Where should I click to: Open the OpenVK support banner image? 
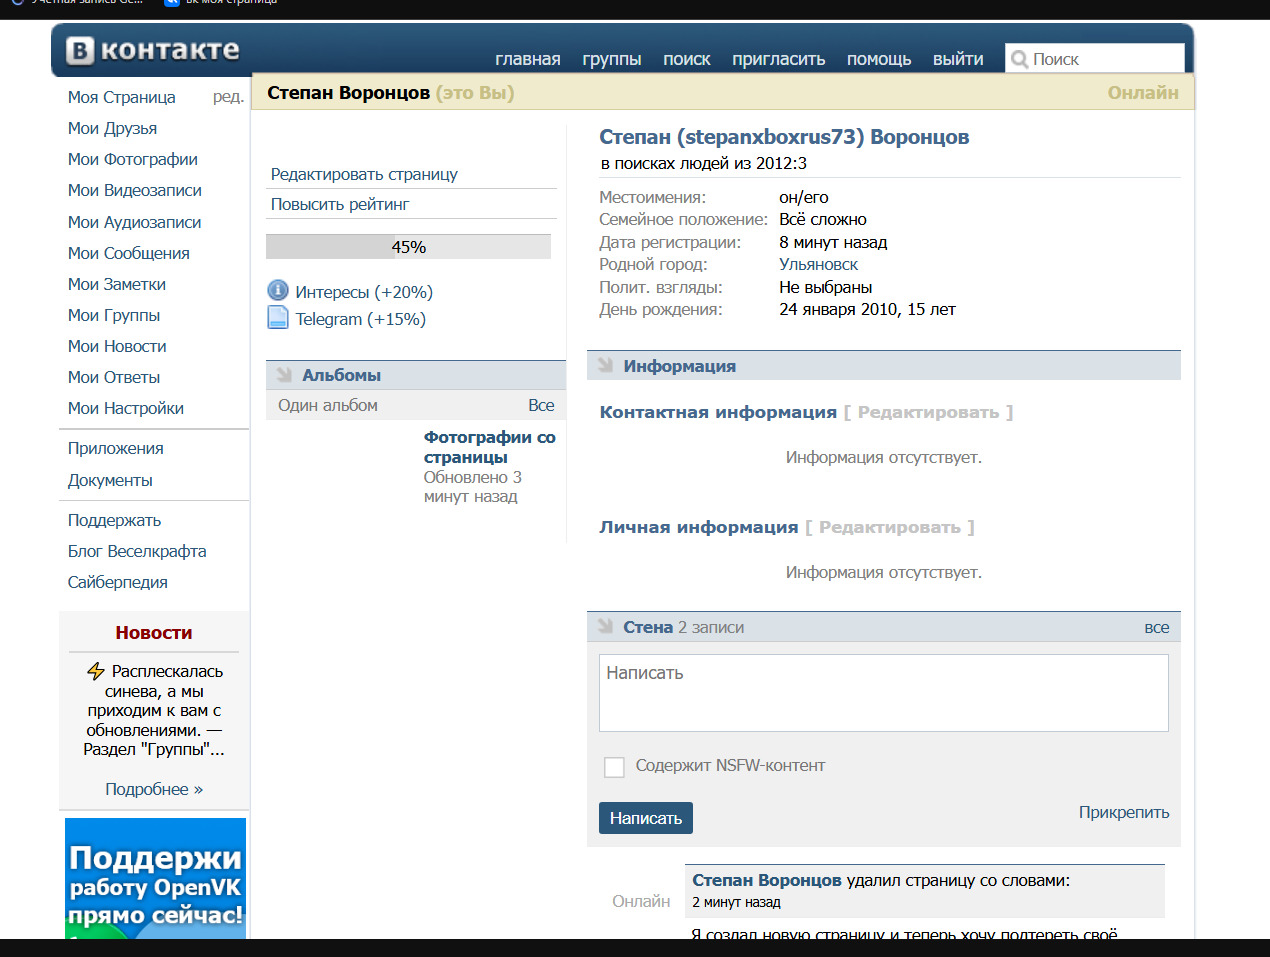coord(155,878)
